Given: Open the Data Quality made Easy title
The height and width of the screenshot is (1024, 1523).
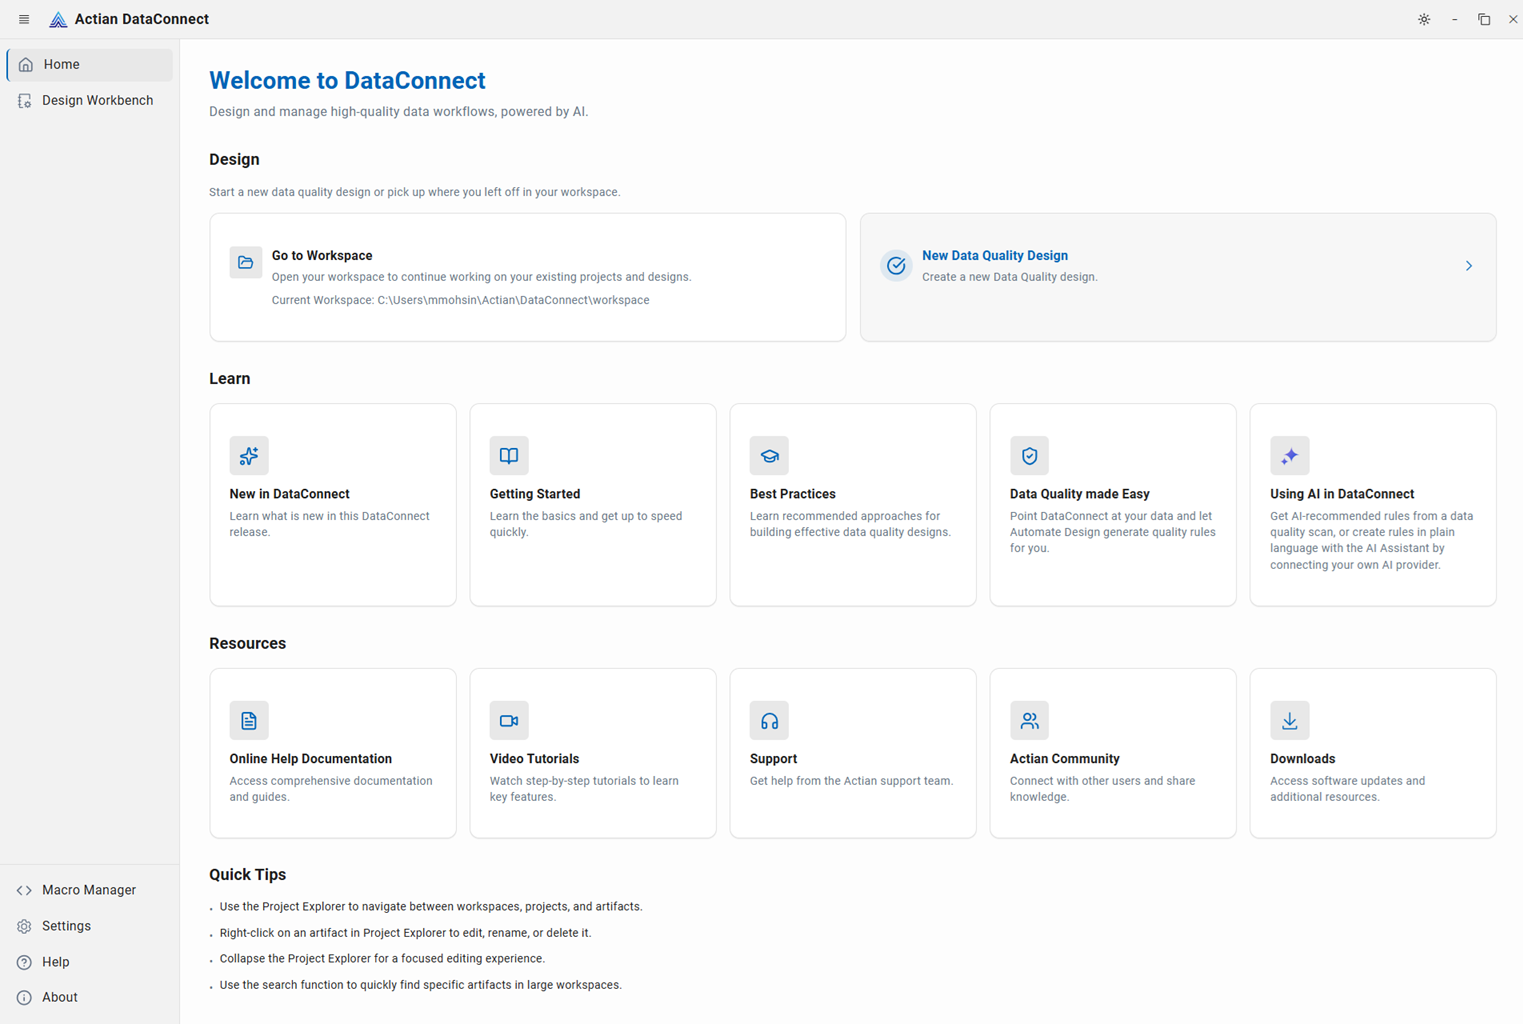Looking at the screenshot, I should click(x=1080, y=494).
